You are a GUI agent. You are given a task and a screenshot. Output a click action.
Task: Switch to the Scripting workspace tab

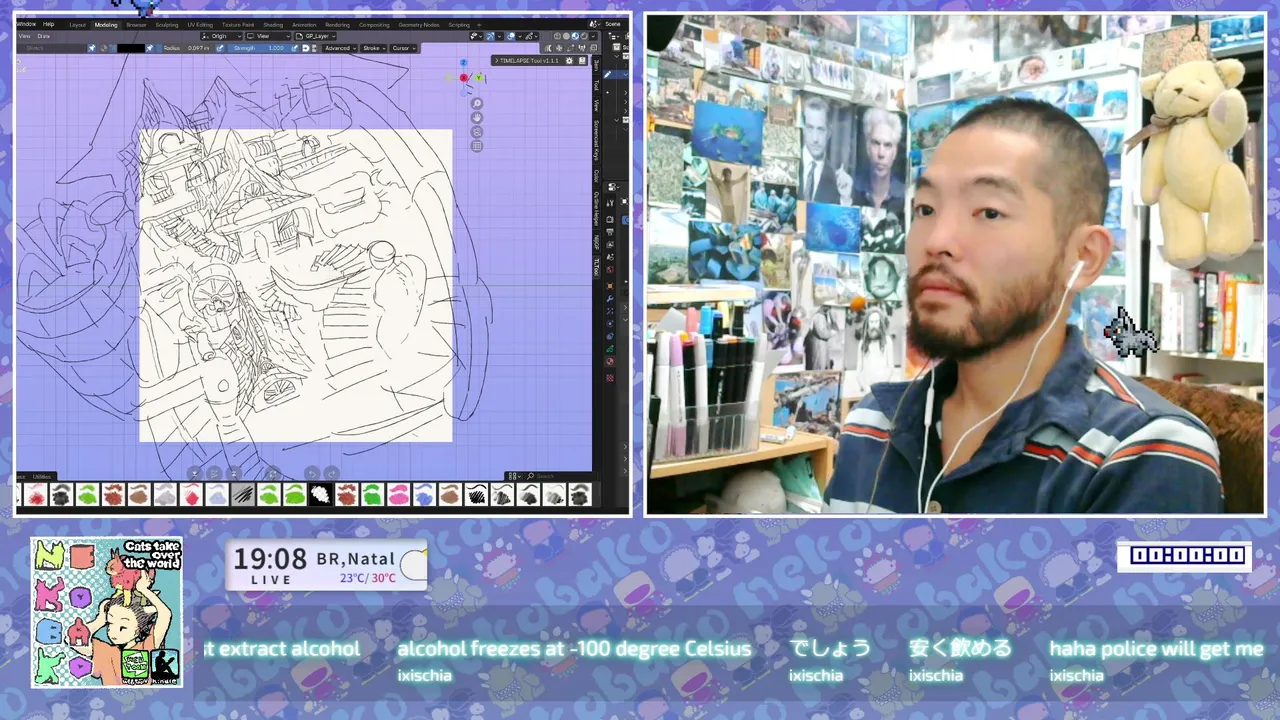(459, 25)
